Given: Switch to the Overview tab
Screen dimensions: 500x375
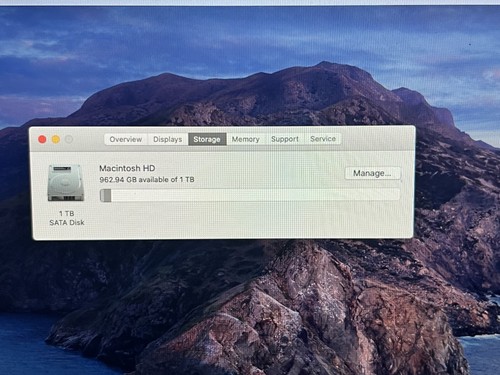Looking at the screenshot, I should [126, 139].
